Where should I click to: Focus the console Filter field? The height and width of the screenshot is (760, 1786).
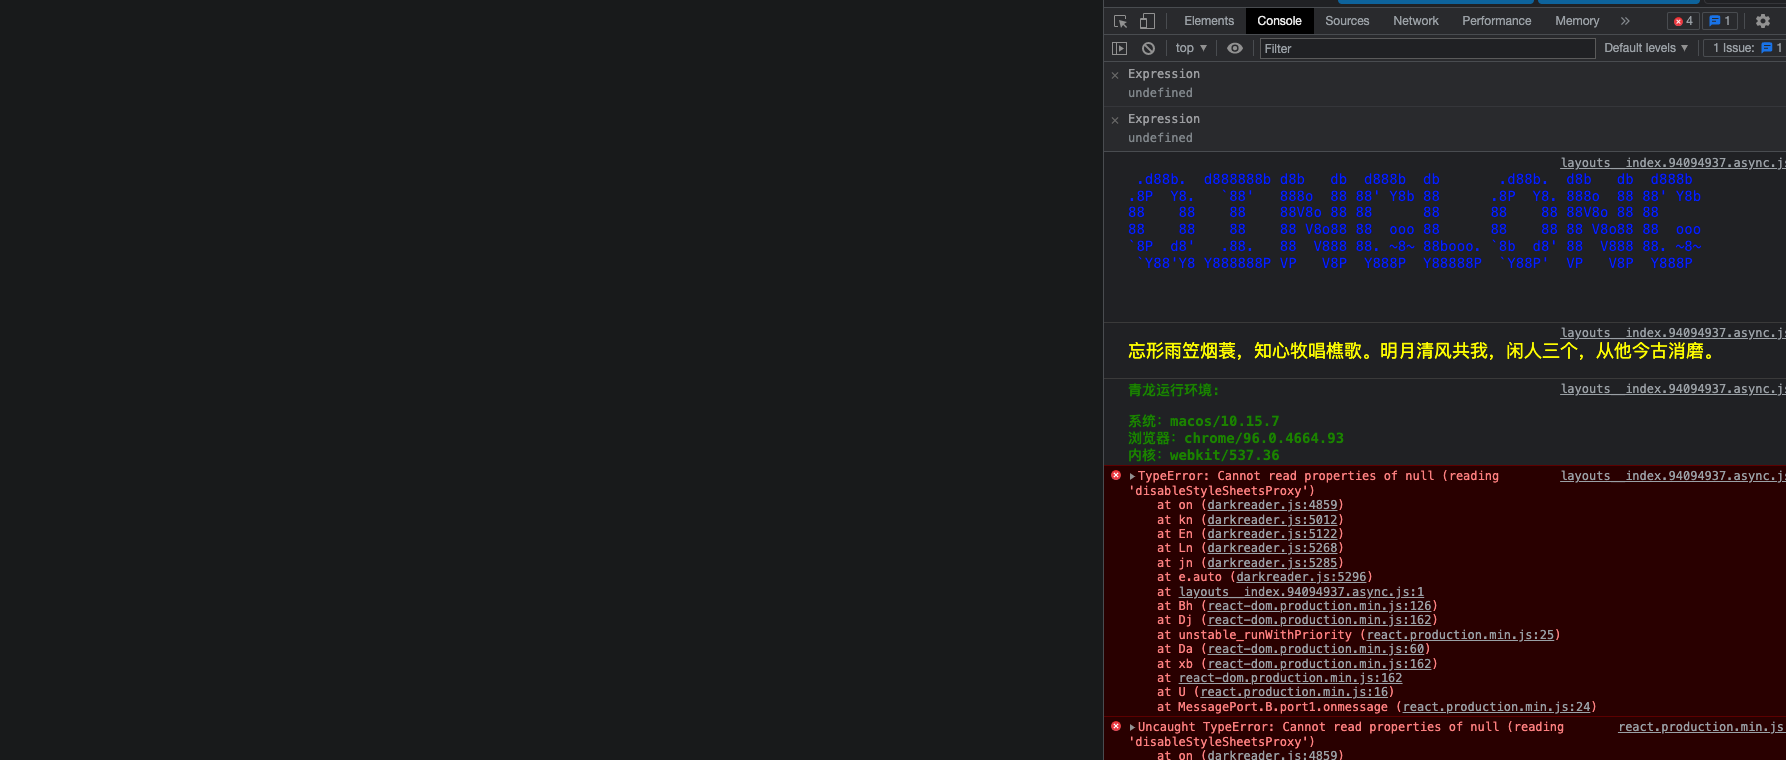click(1427, 48)
